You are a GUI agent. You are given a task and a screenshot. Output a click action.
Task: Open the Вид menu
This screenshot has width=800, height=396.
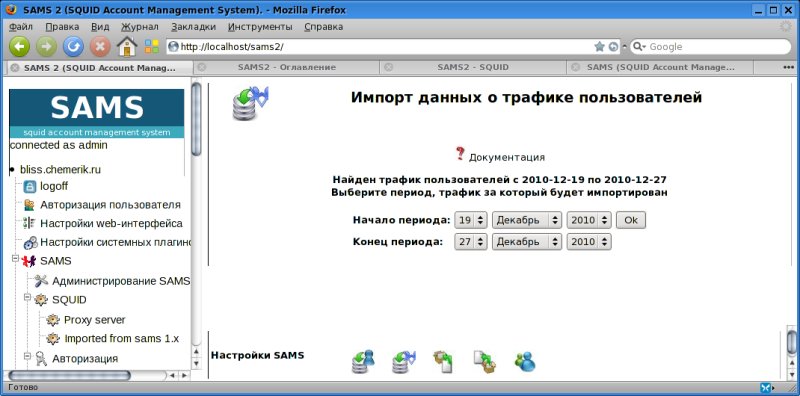(100, 27)
